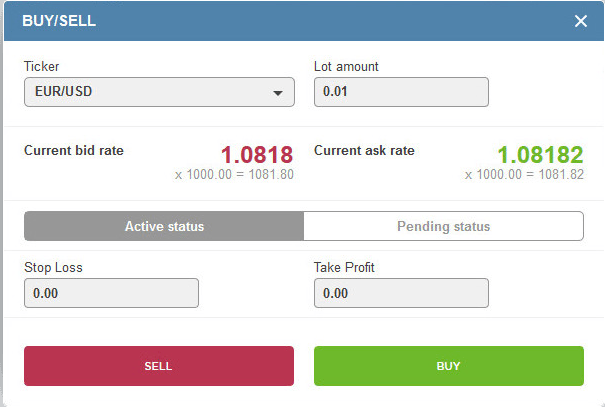Focus the Stop Loss input field

[x=111, y=293]
